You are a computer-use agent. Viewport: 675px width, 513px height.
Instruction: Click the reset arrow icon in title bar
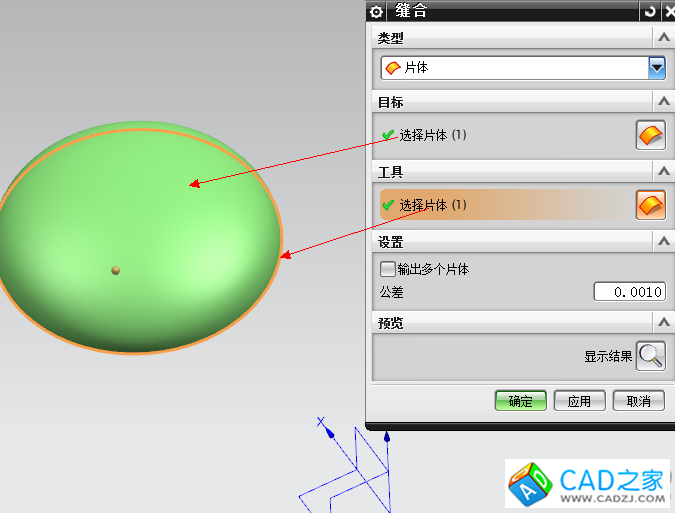[x=649, y=11]
